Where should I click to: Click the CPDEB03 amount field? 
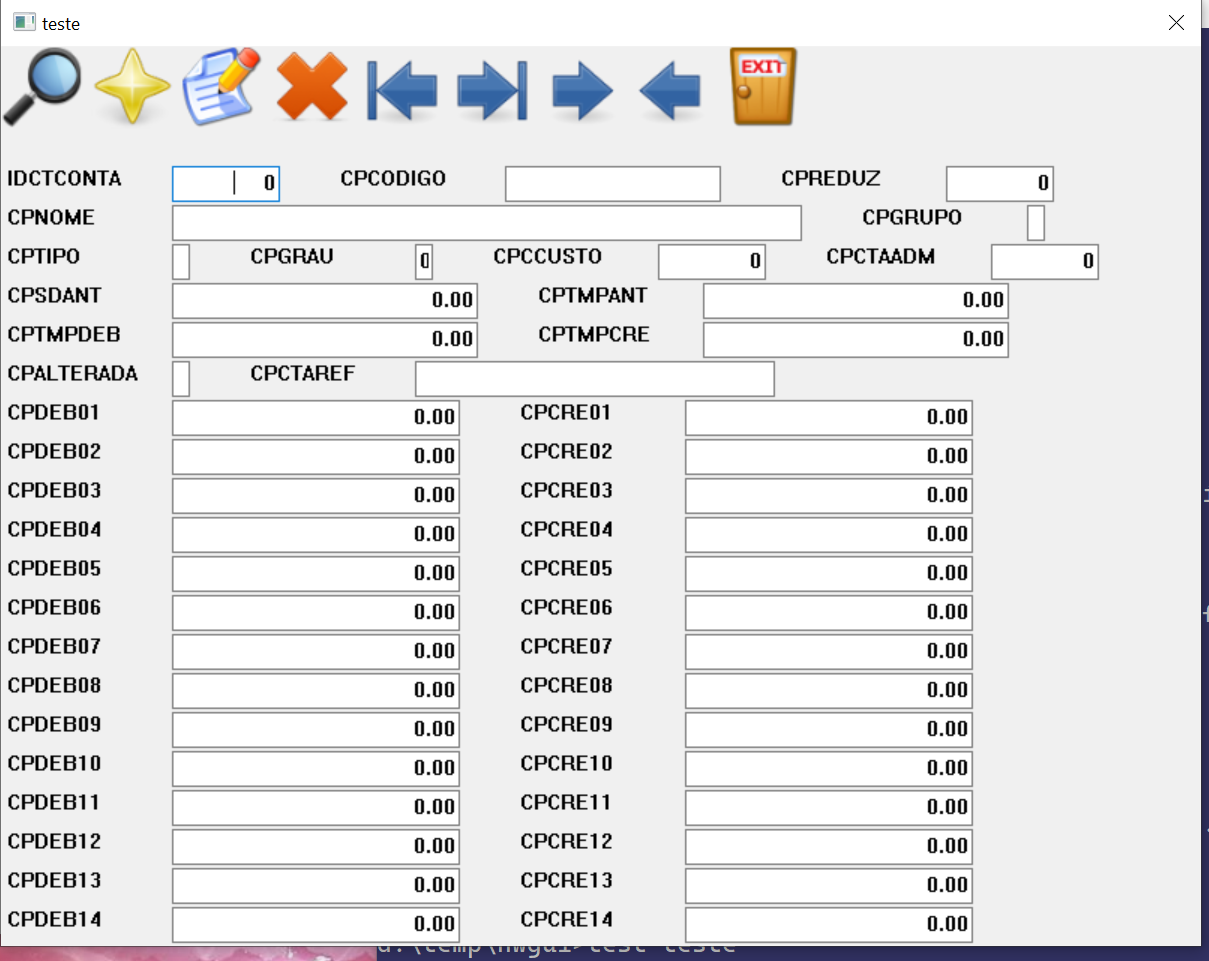(x=316, y=496)
